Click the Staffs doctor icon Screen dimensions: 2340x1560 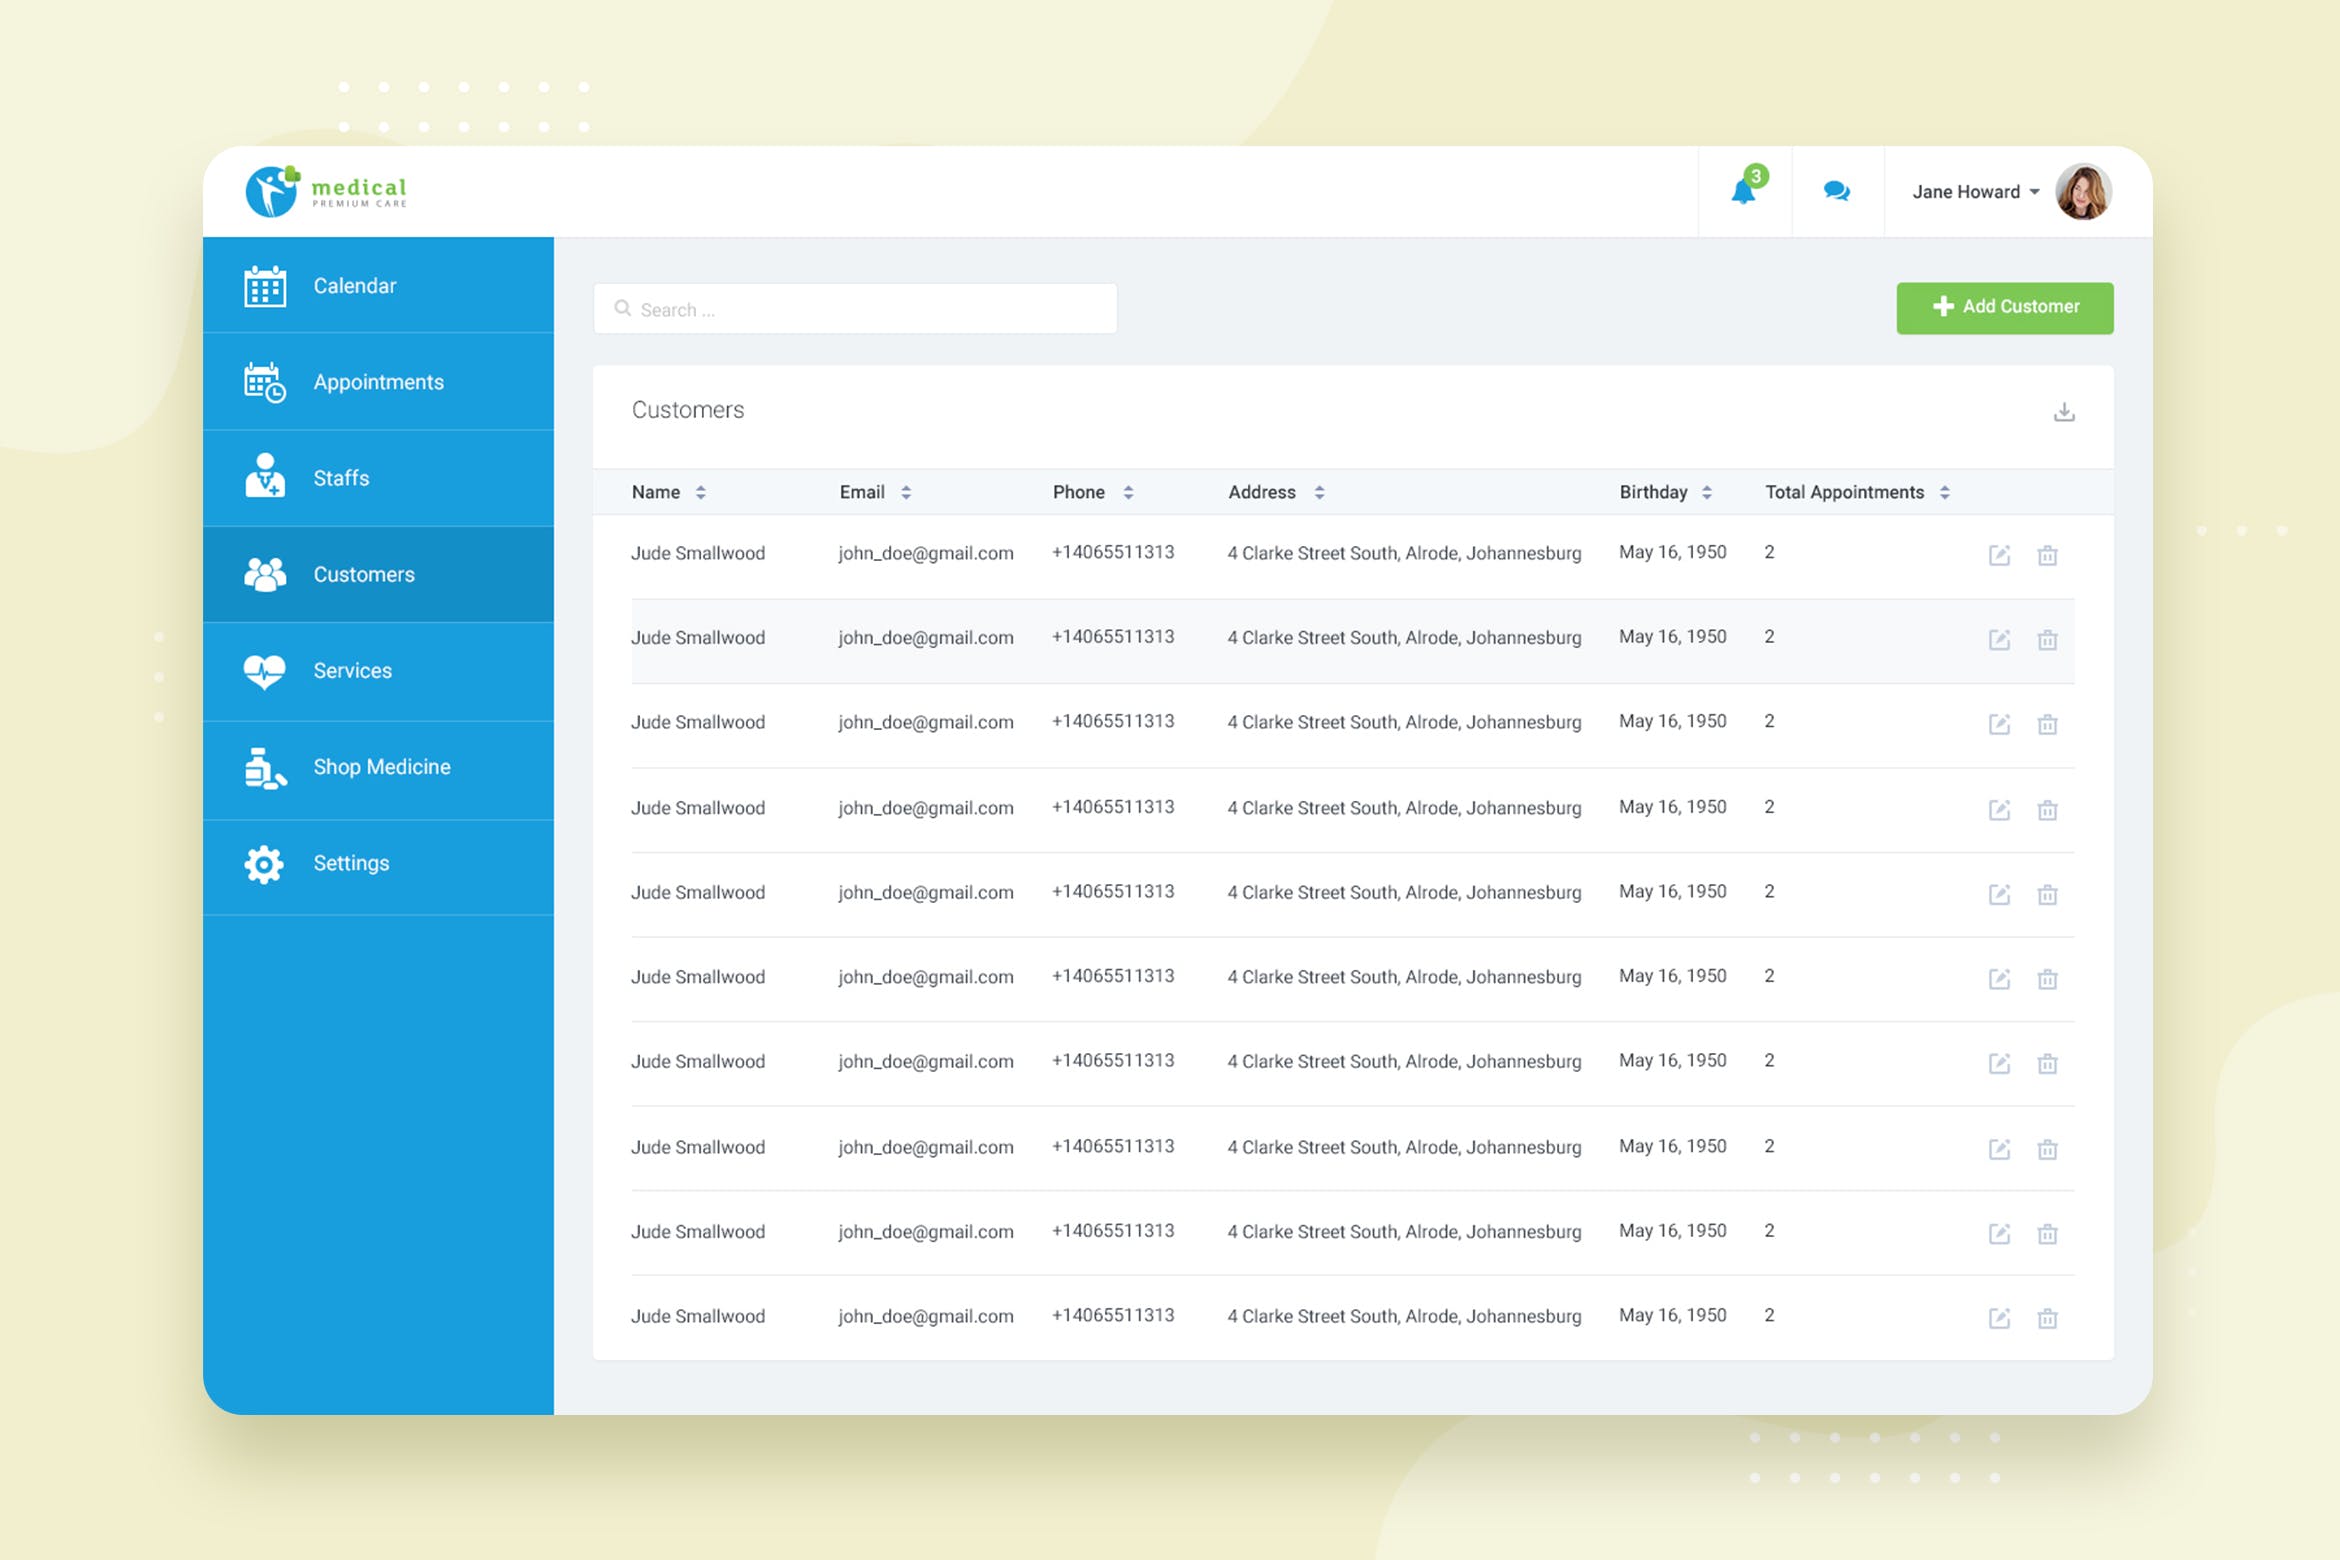[263, 478]
